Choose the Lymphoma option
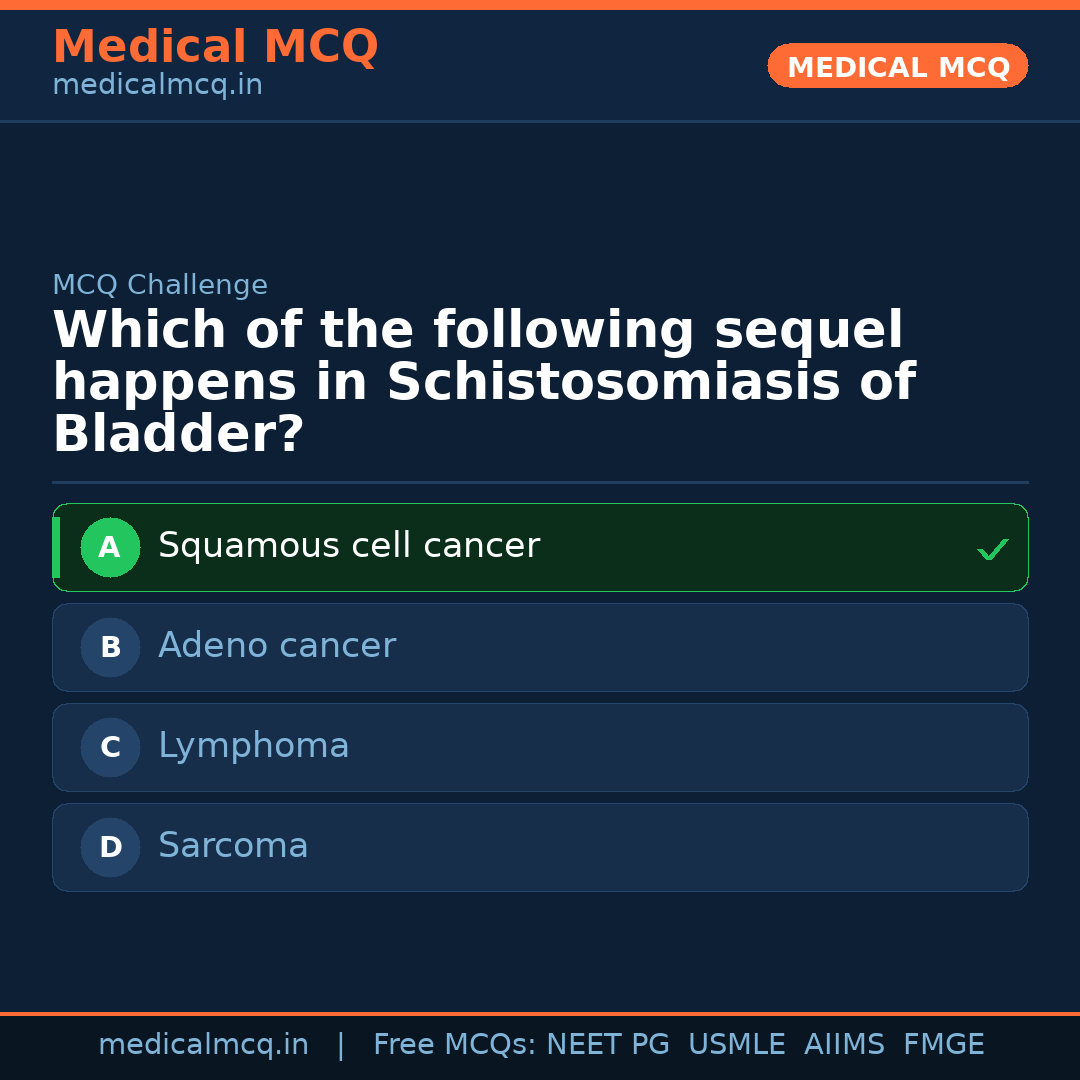 [254, 746]
